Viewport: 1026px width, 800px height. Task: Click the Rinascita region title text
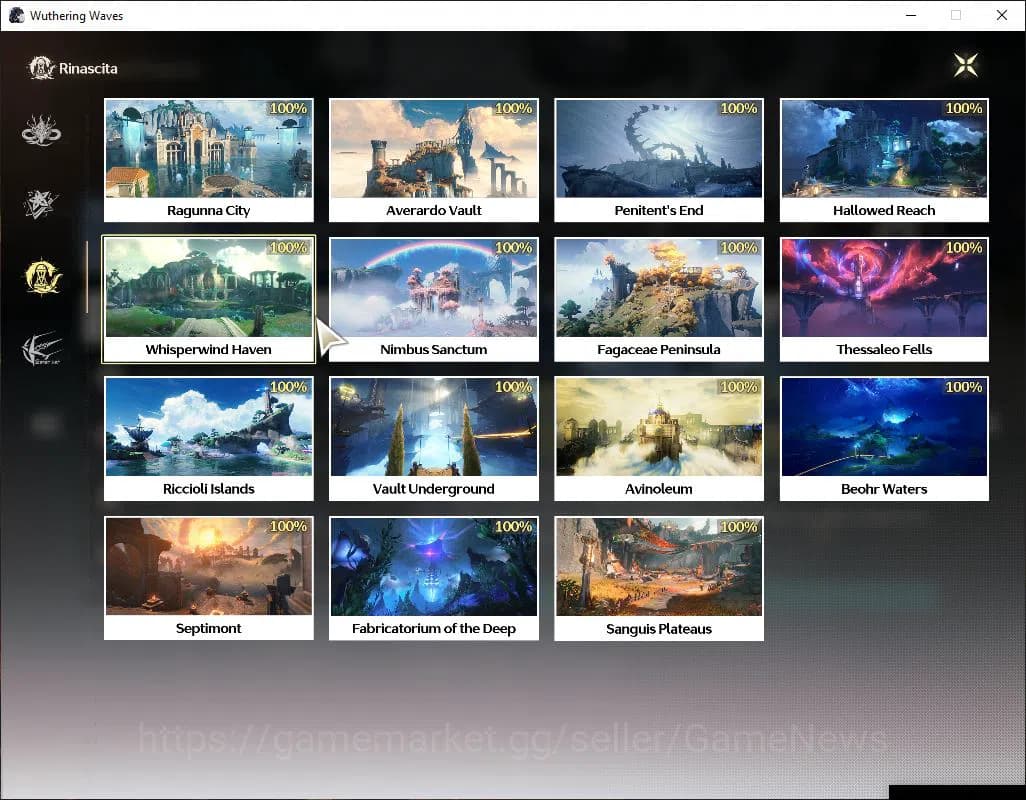click(x=88, y=68)
